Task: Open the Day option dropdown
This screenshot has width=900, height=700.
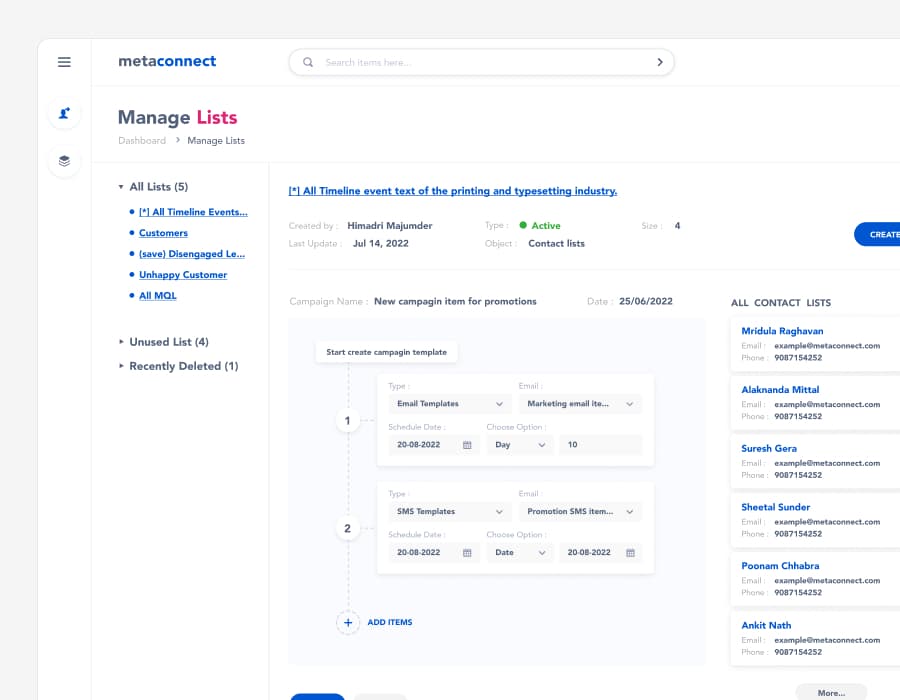Action: coord(520,445)
